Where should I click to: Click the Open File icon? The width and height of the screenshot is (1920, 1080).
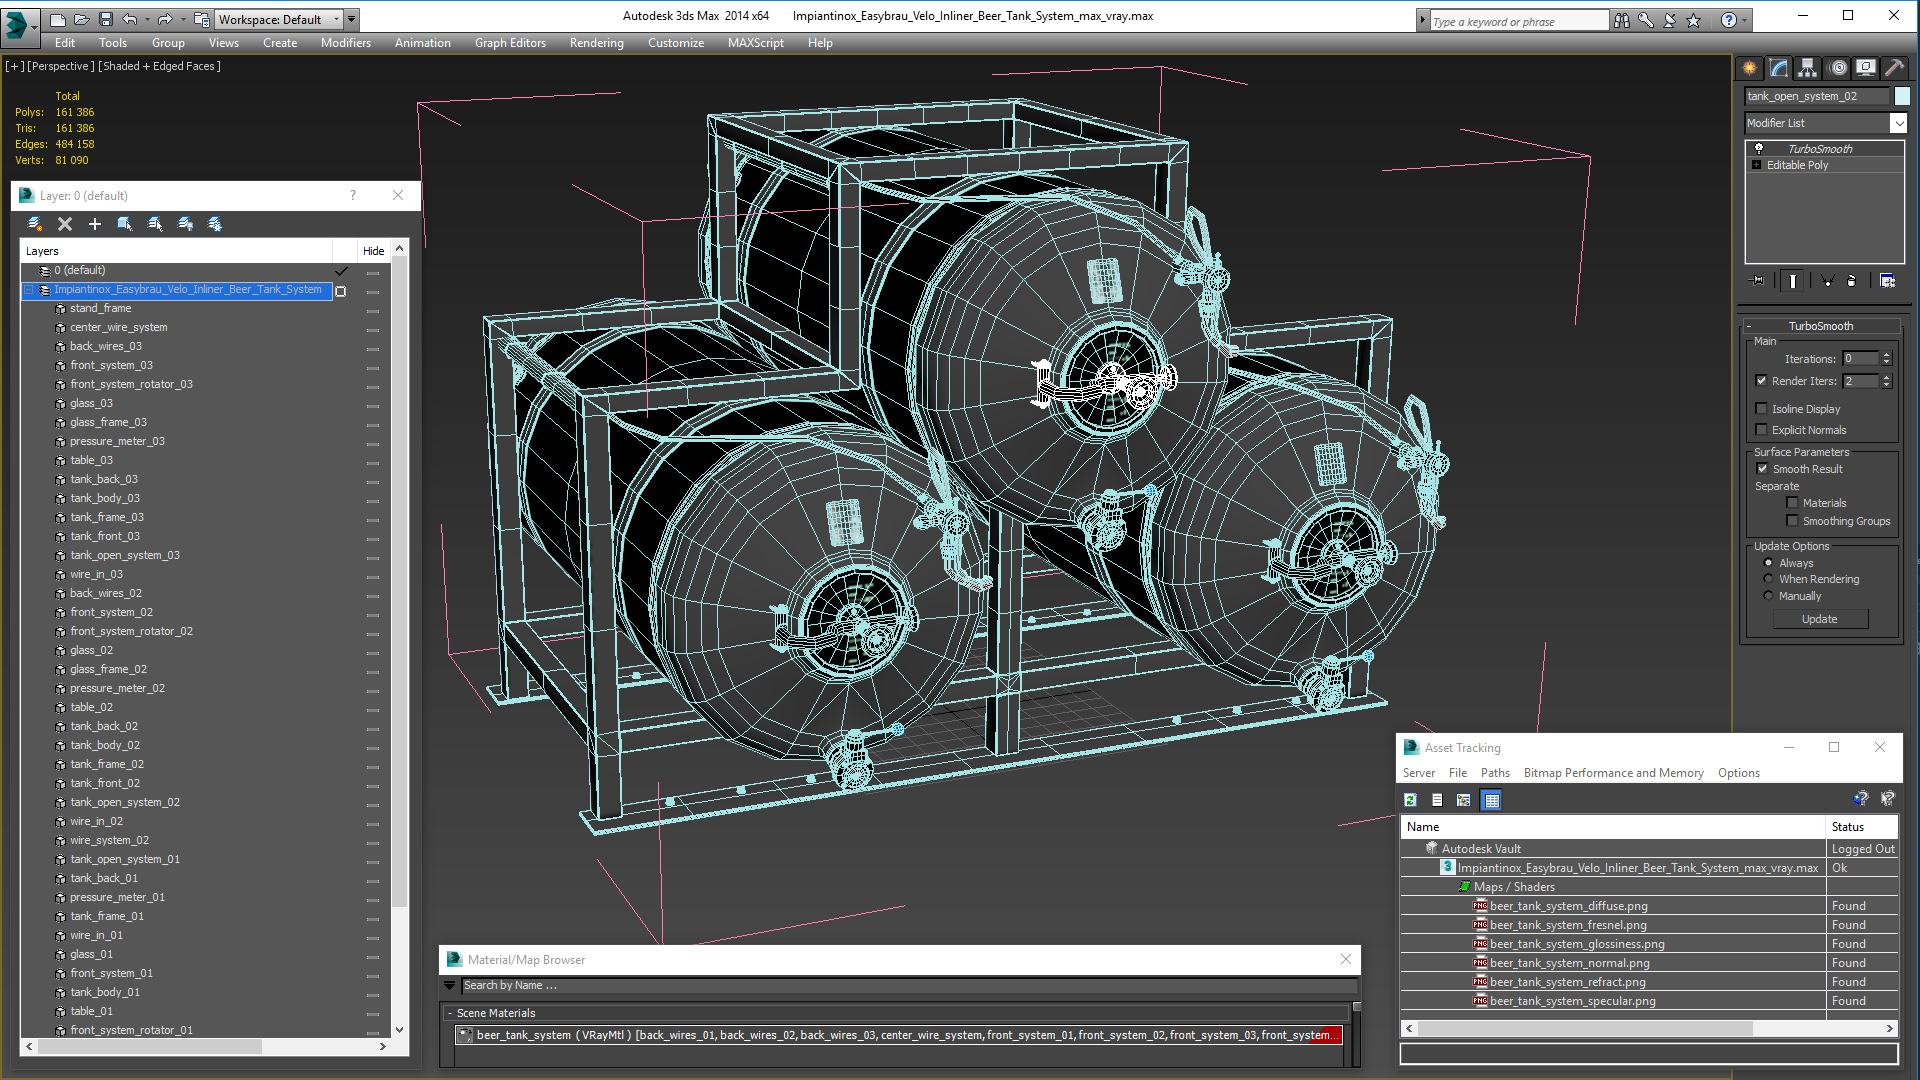click(81, 19)
